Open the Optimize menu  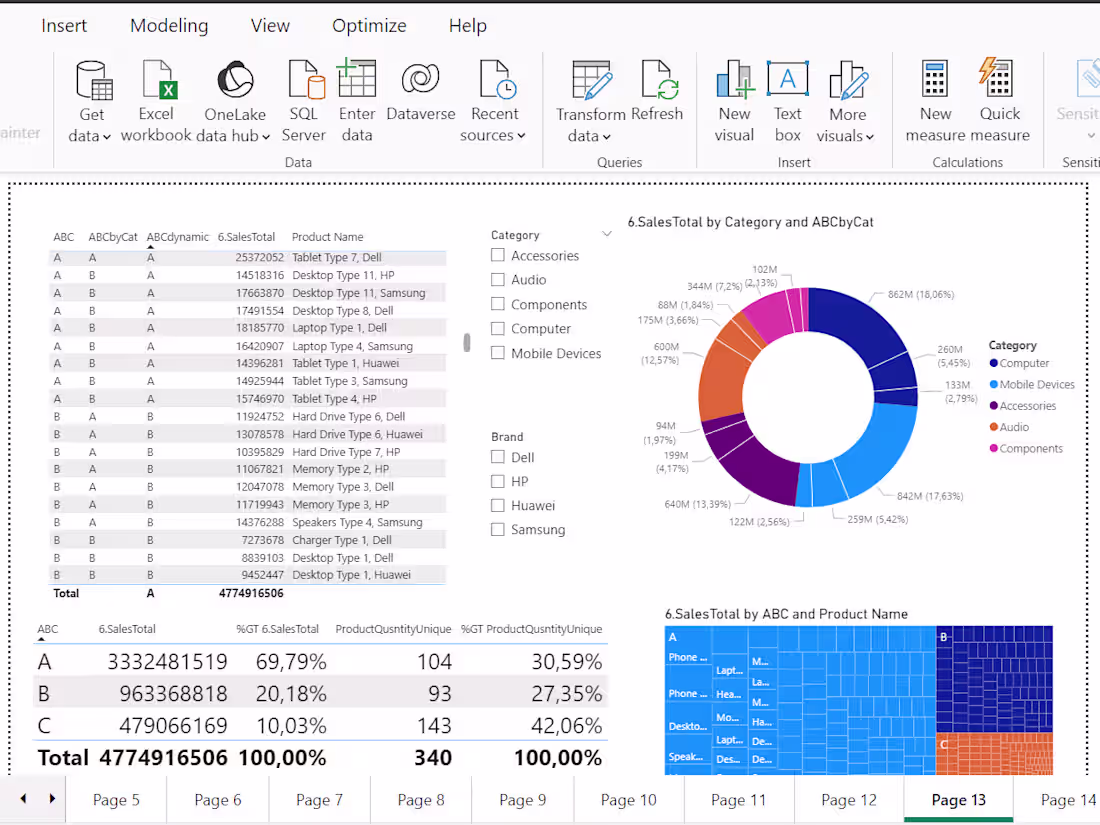(368, 25)
